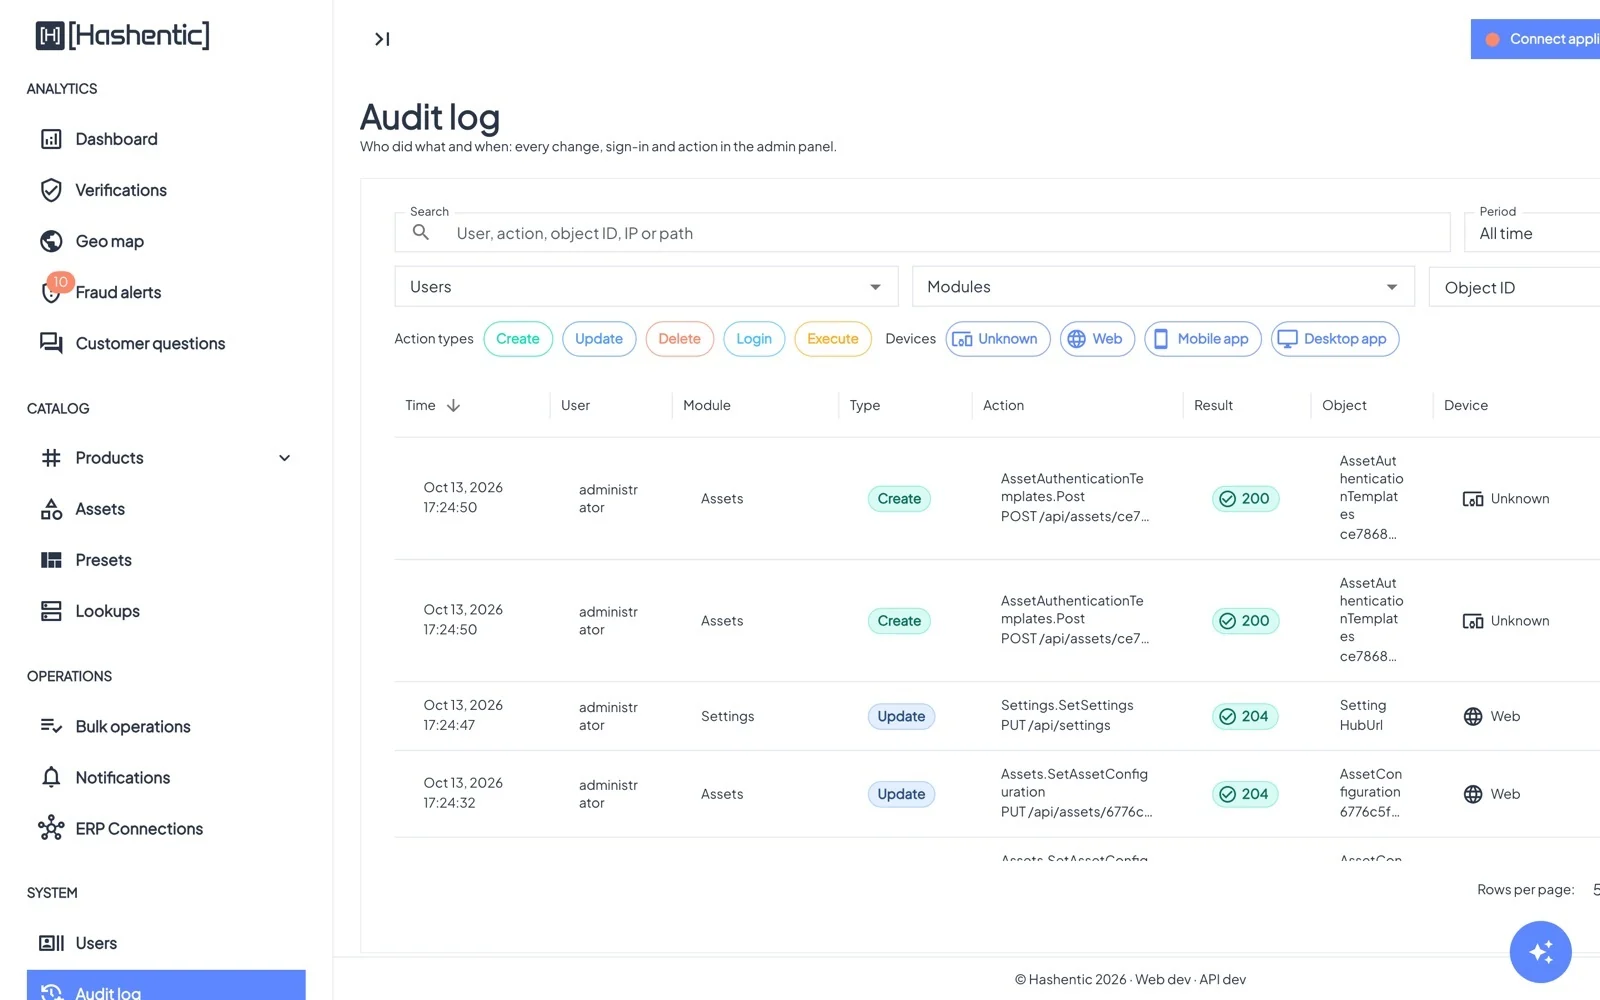Toggle the Delete action type filter

point(680,339)
